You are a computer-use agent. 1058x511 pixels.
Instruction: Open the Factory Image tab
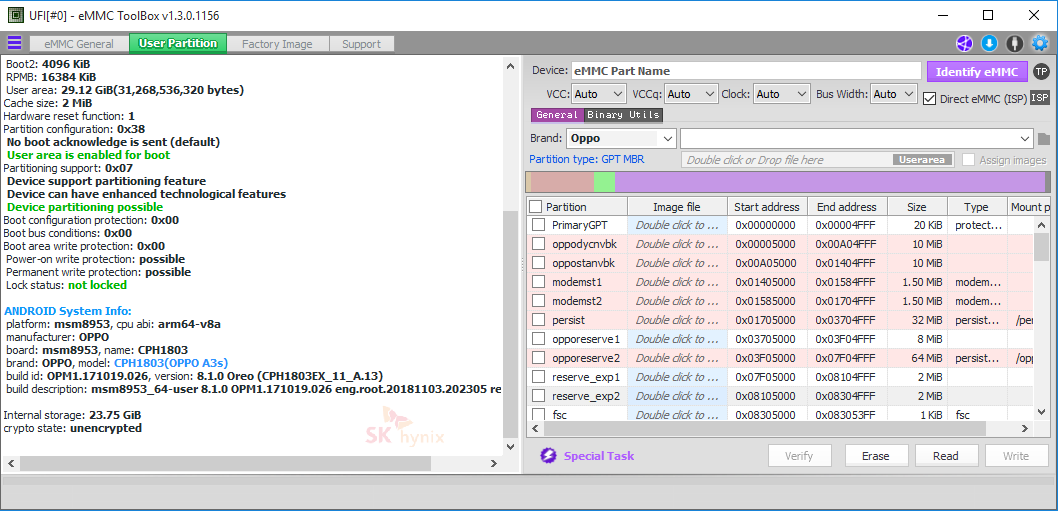pos(277,44)
